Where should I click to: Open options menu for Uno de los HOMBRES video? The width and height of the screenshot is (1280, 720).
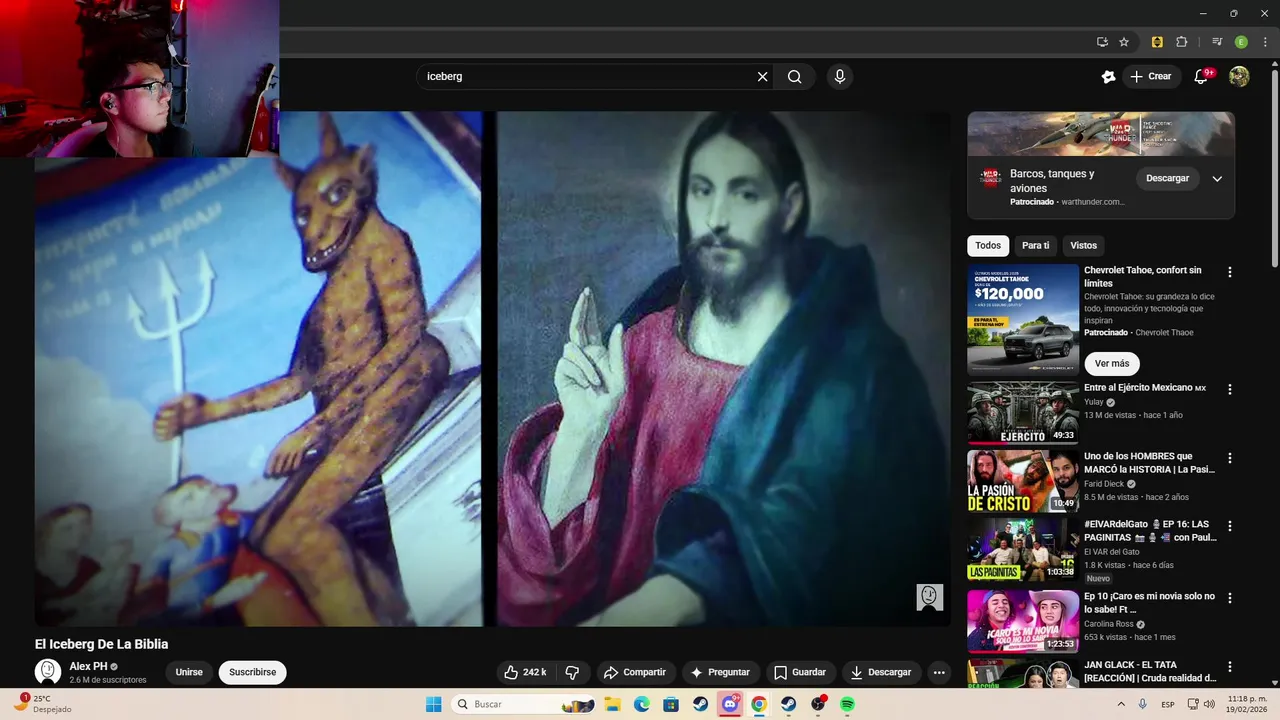tap(1230, 458)
